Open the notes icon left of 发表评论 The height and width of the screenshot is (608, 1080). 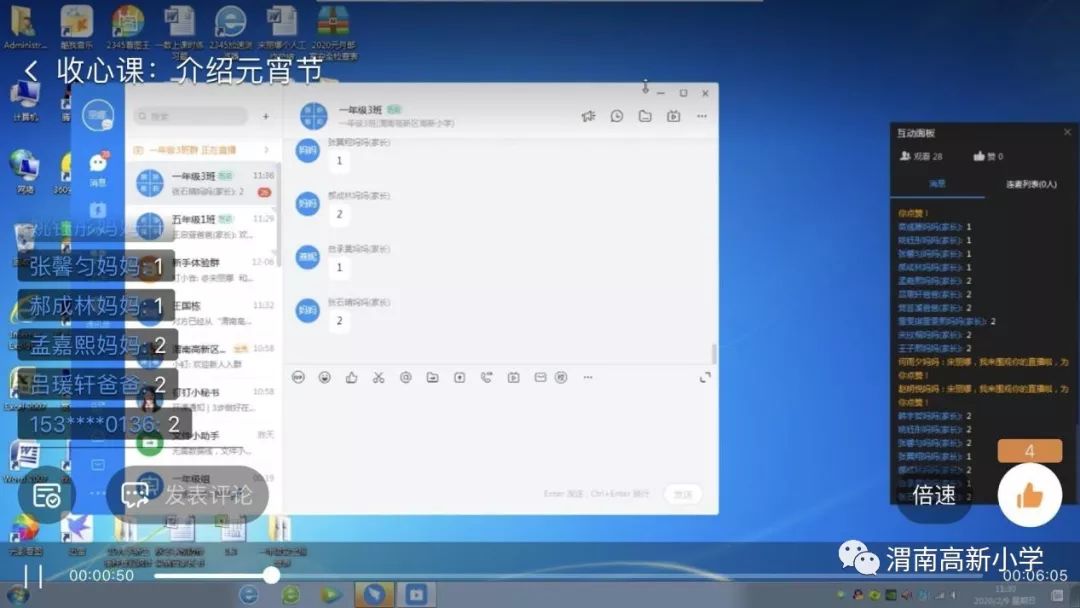(x=47, y=495)
